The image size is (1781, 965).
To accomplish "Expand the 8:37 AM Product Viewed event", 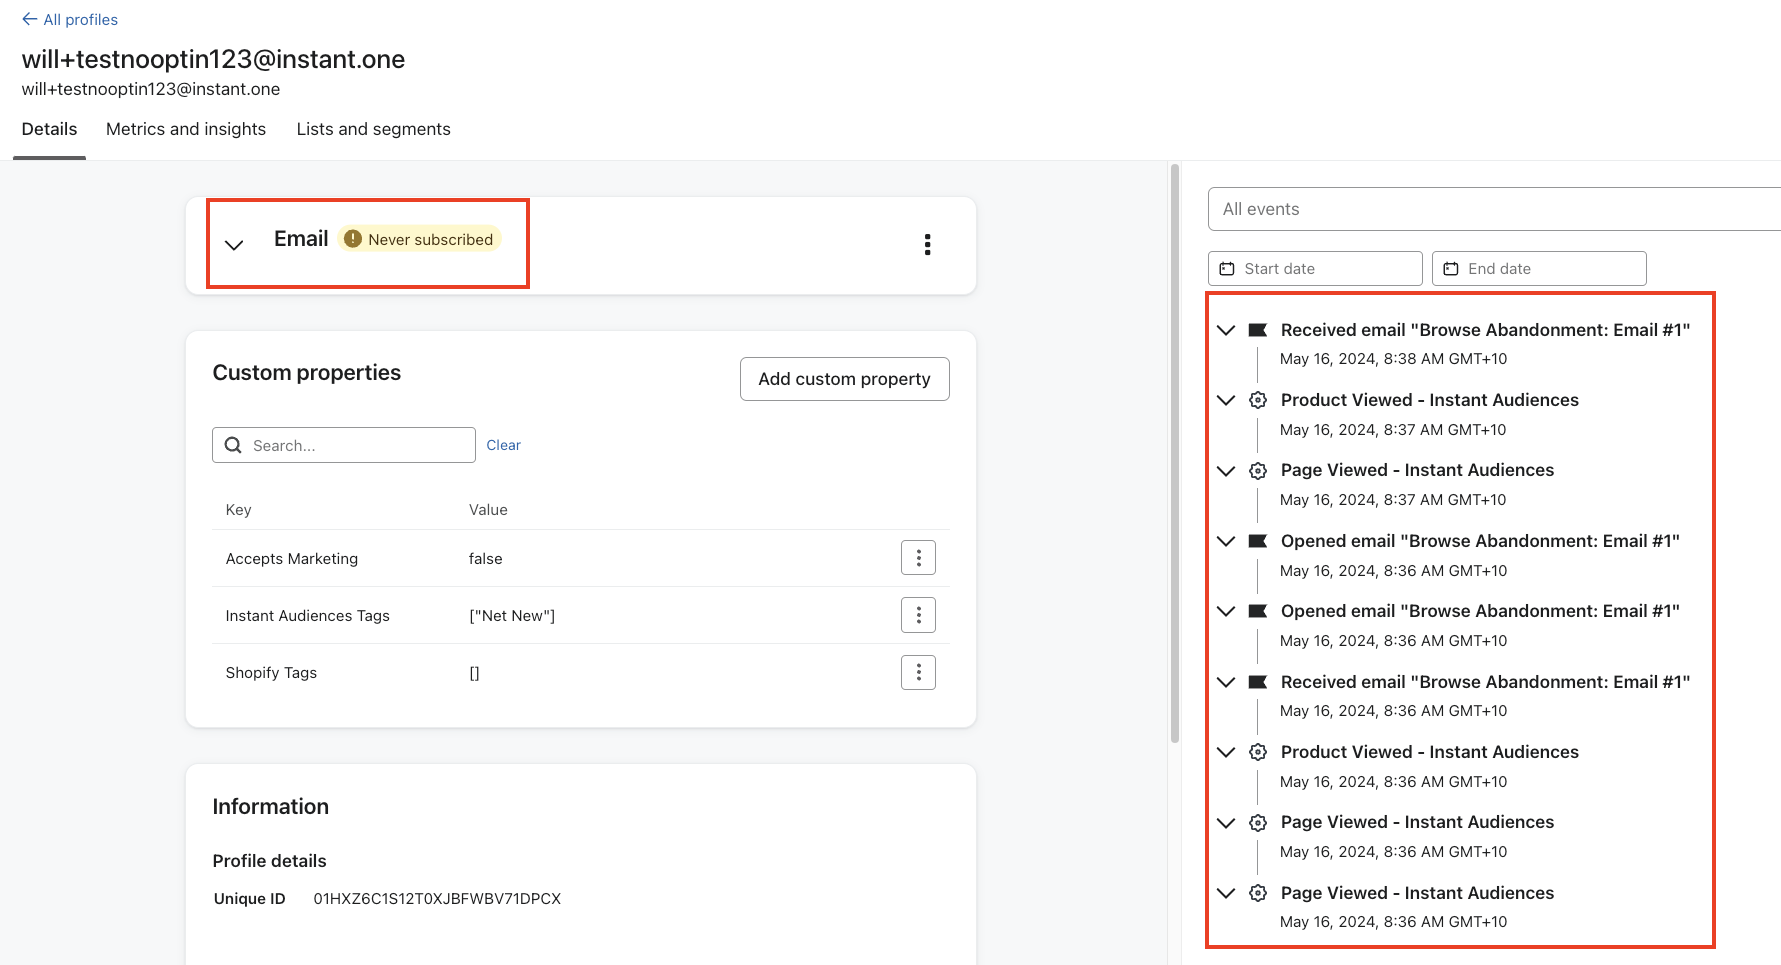I will [1226, 400].
